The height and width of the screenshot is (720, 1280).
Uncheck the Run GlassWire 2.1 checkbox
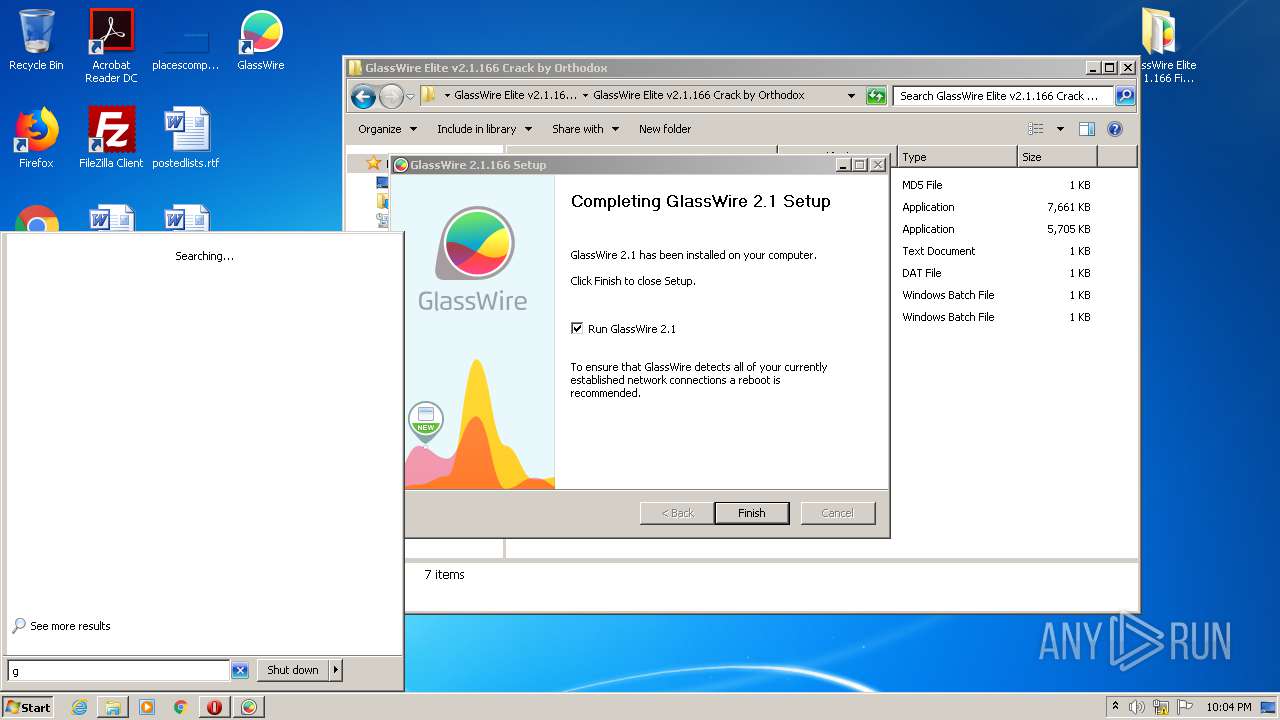click(576, 328)
